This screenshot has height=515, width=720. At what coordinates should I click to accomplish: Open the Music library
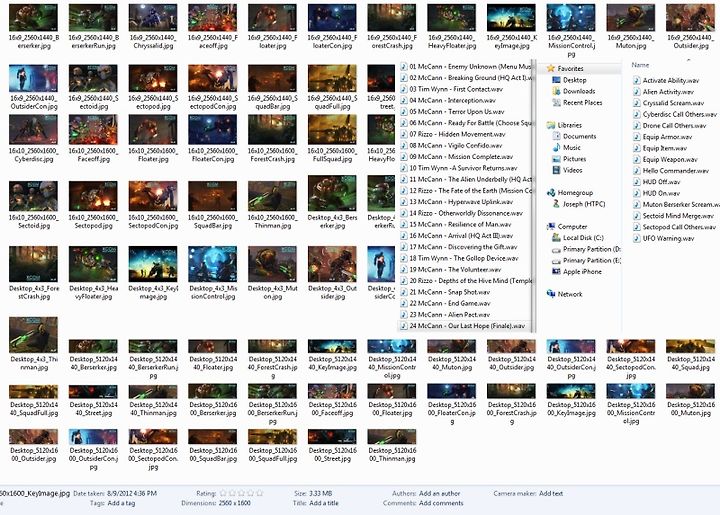[x=567, y=147]
